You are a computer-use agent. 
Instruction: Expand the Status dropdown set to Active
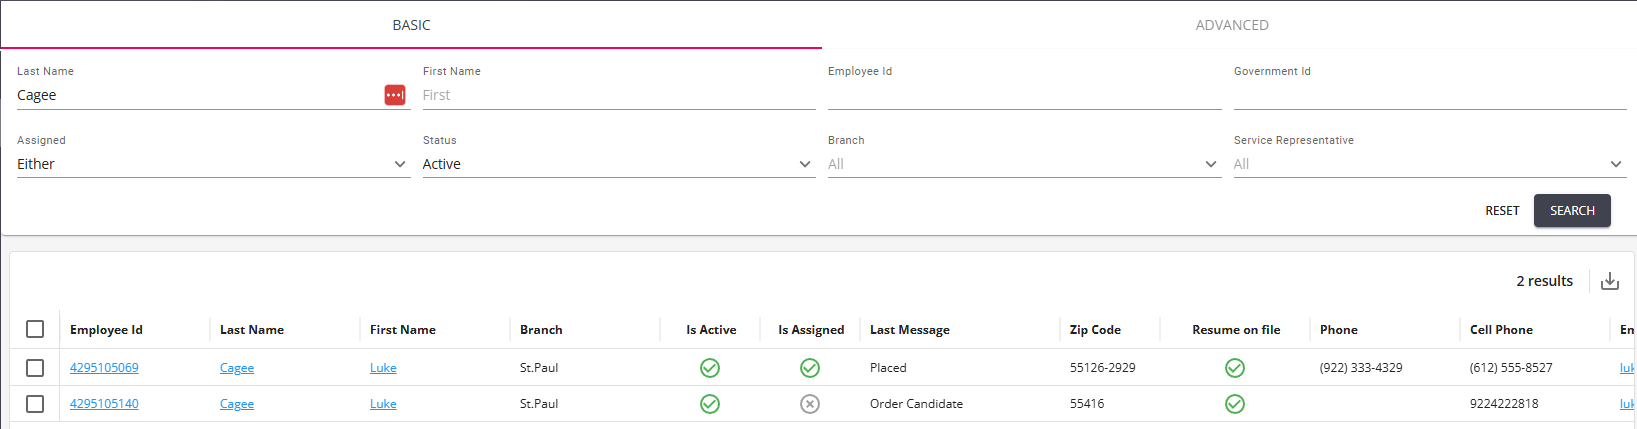(x=617, y=164)
